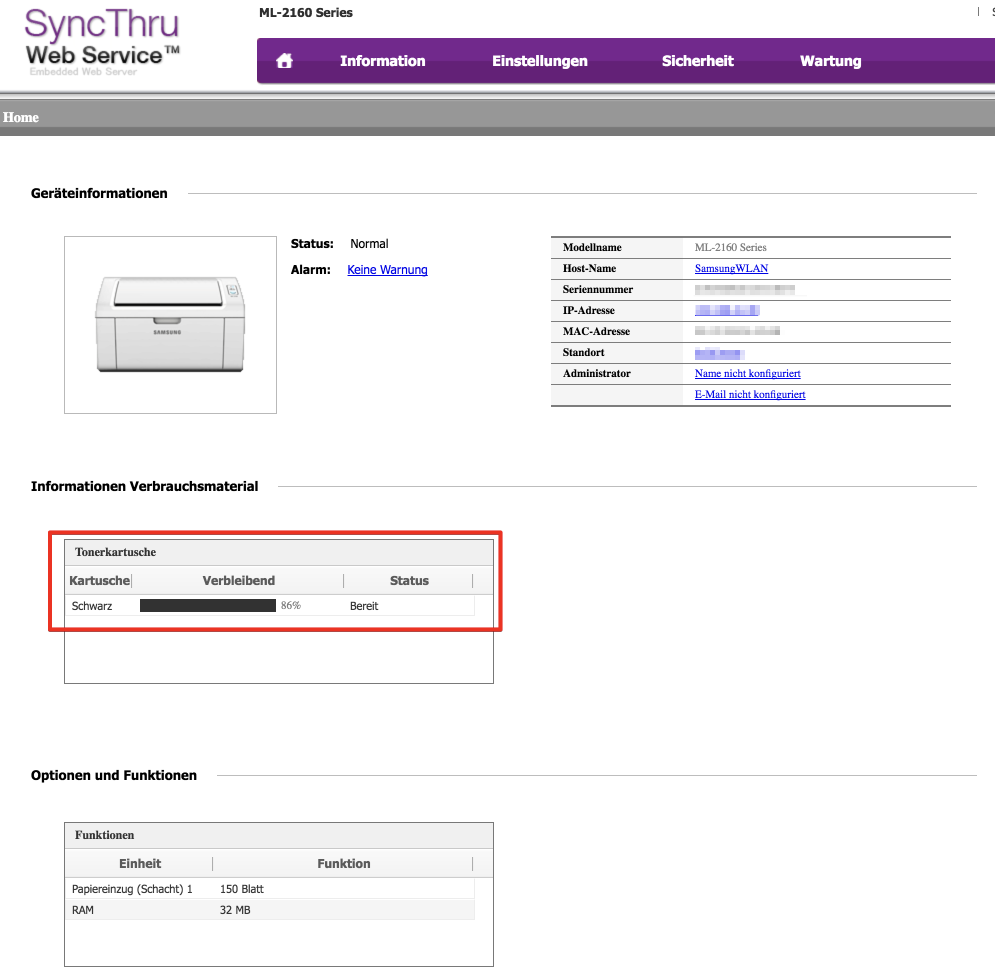Click the 32 MB value
The width and height of the screenshot is (995, 975).
pos(235,910)
